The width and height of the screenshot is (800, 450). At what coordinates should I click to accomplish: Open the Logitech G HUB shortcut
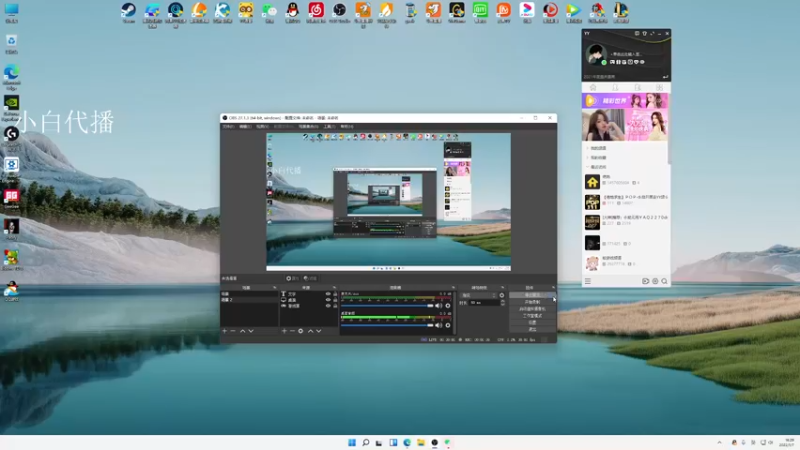coord(11,137)
